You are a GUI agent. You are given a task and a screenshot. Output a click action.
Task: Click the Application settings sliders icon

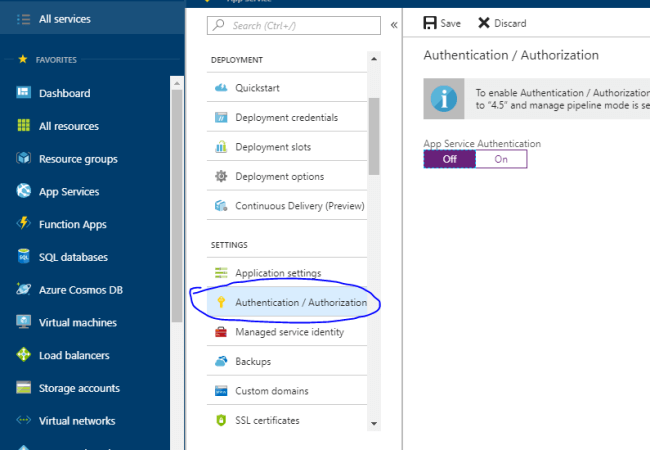click(221, 273)
